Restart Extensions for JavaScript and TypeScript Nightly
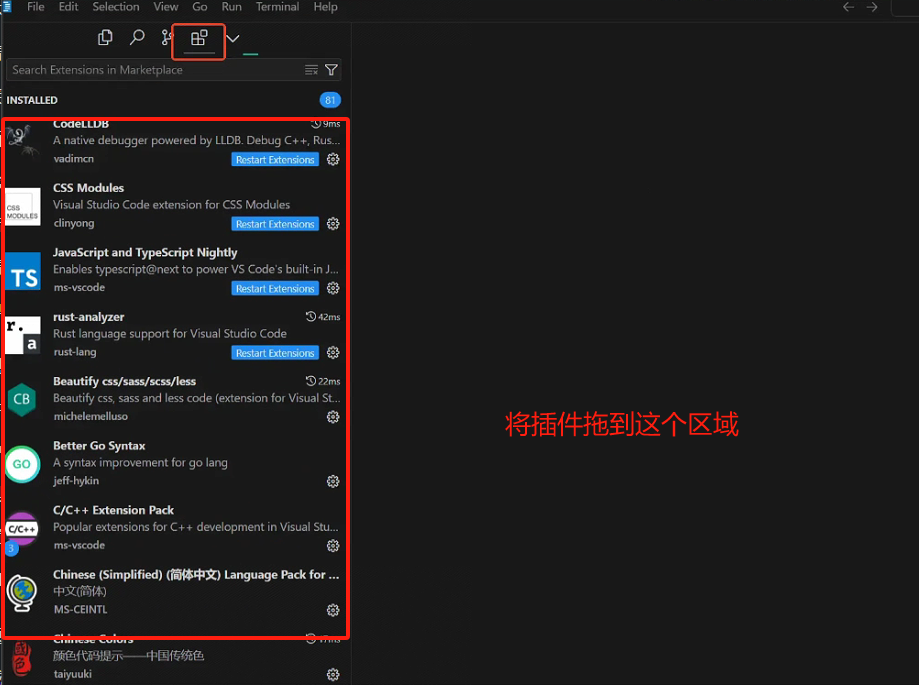919x685 pixels. [275, 289]
